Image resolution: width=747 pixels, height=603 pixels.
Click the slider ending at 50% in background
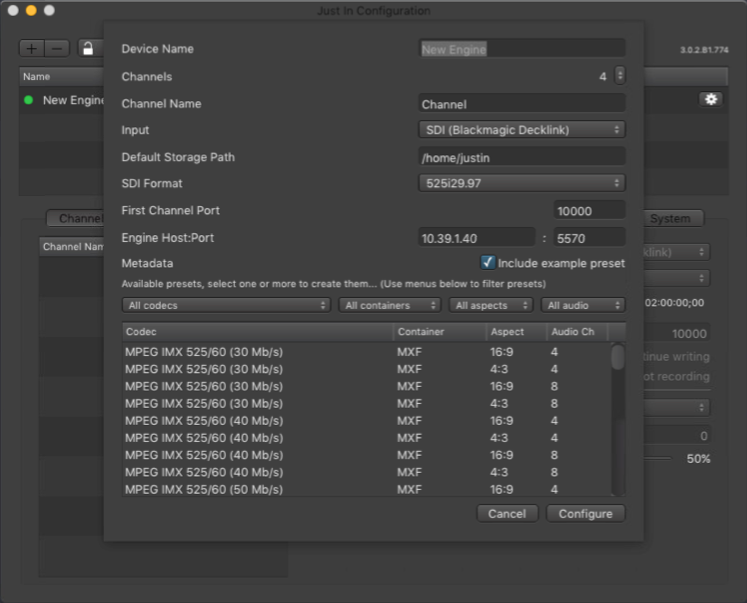[658, 459]
